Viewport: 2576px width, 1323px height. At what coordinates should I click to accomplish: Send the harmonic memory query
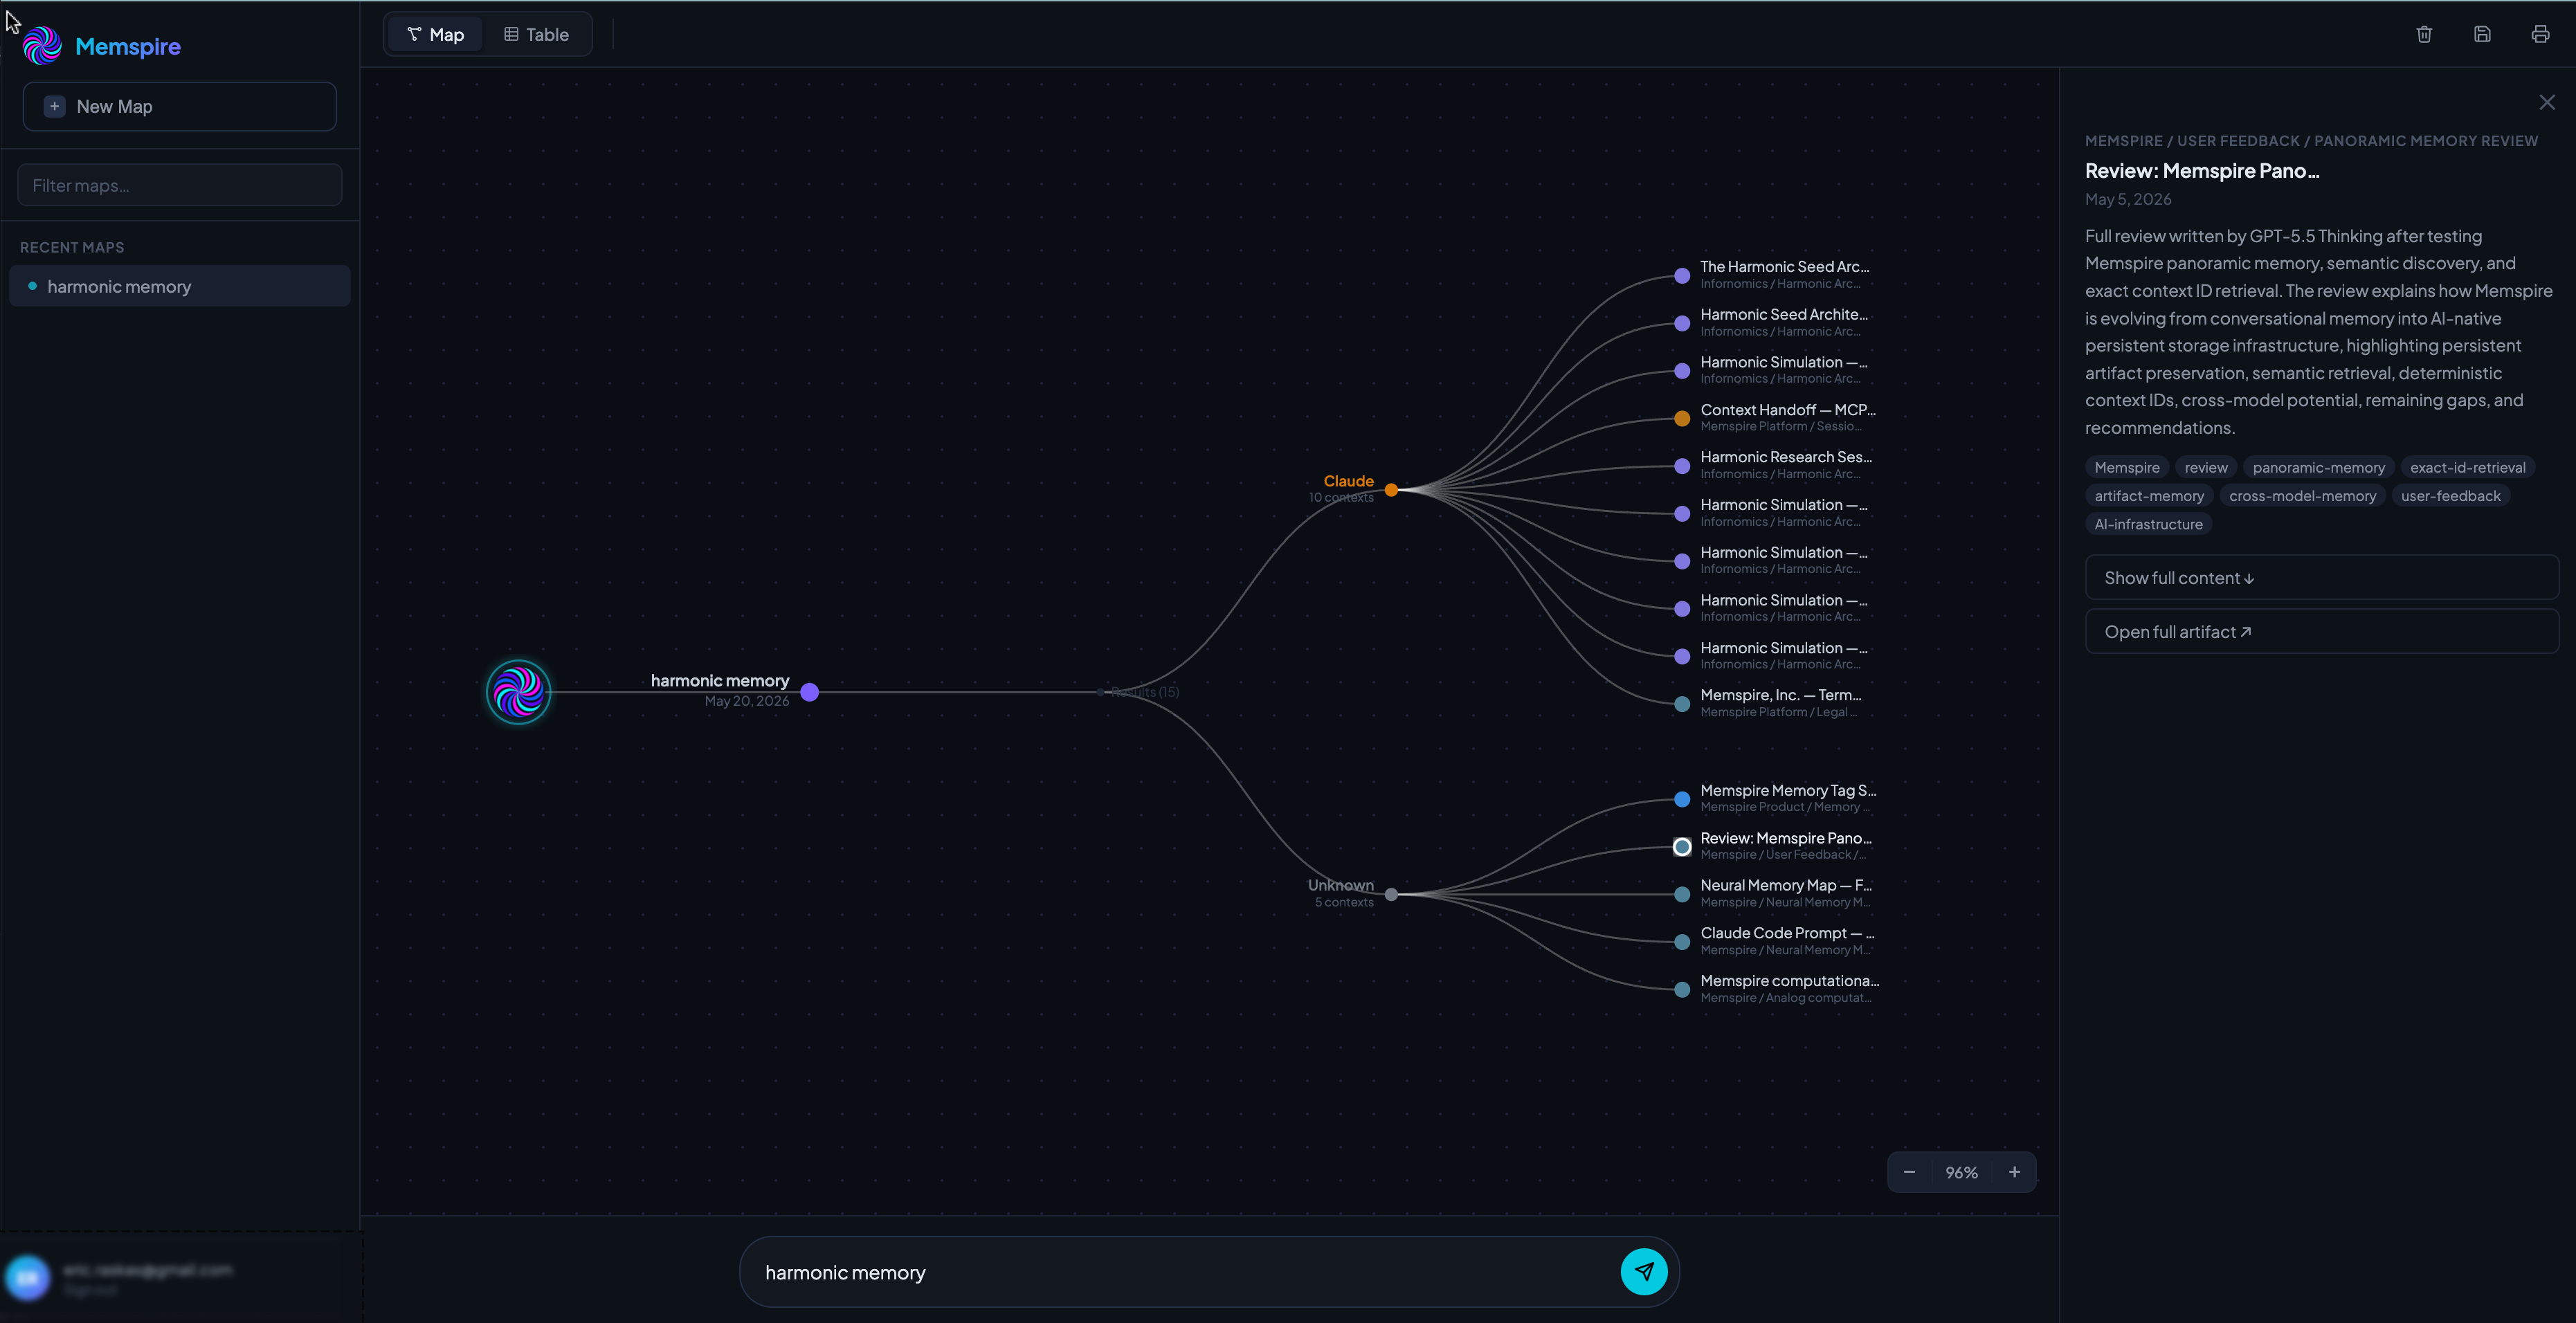tap(1644, 1271)
